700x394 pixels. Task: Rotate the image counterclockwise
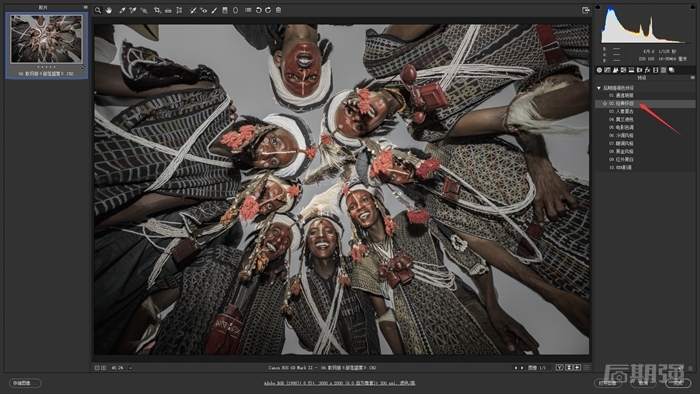coord(258,10)
